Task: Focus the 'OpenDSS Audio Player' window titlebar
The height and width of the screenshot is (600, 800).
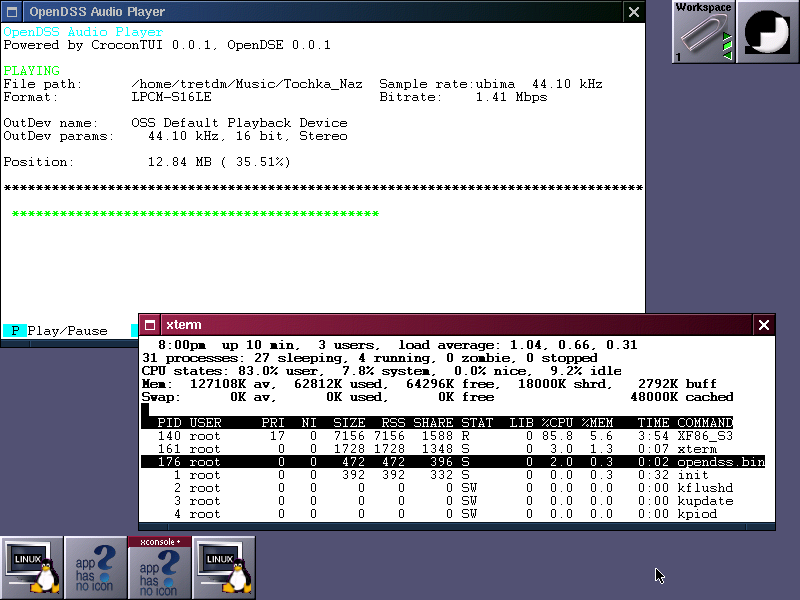Action: pyautogui.click(x=322, y=12)
